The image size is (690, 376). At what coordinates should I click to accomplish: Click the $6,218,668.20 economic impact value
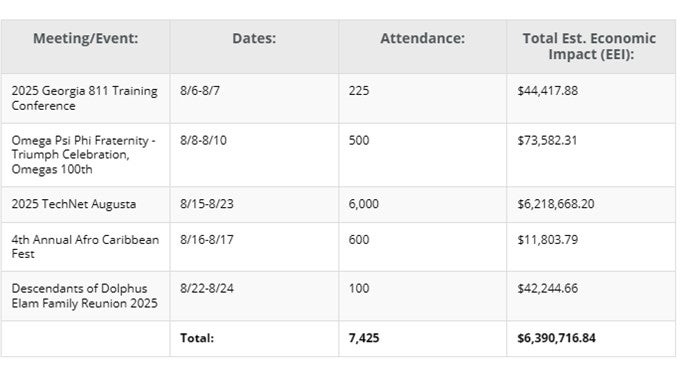click(556, 204)
